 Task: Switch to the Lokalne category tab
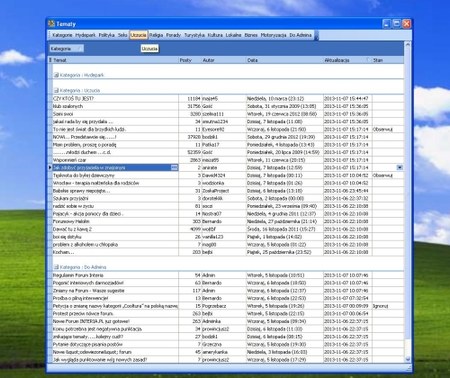click(233, 35)
